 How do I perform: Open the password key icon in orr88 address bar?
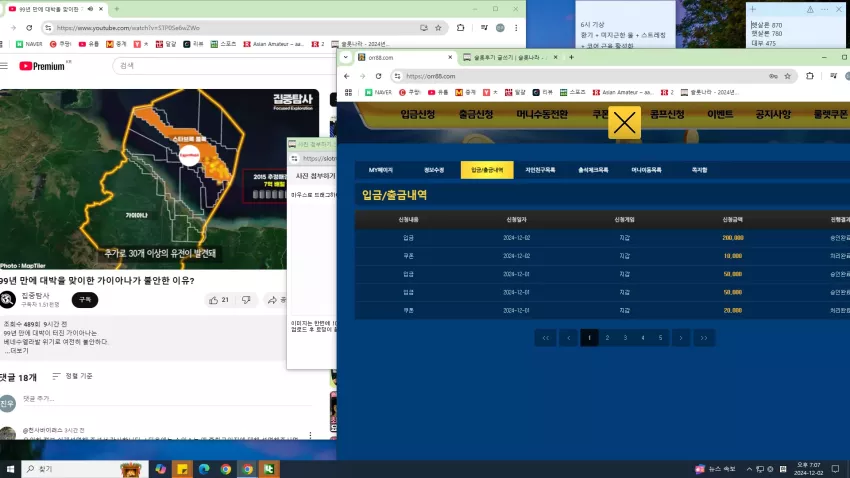[773, 76]
